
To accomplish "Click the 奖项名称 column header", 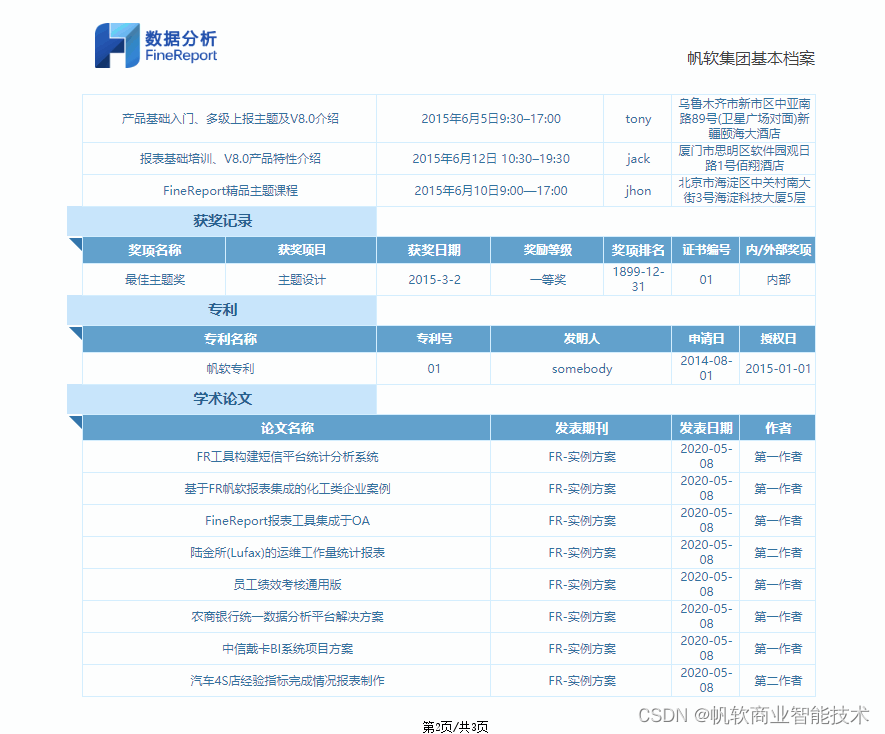I will pos(154,250).
